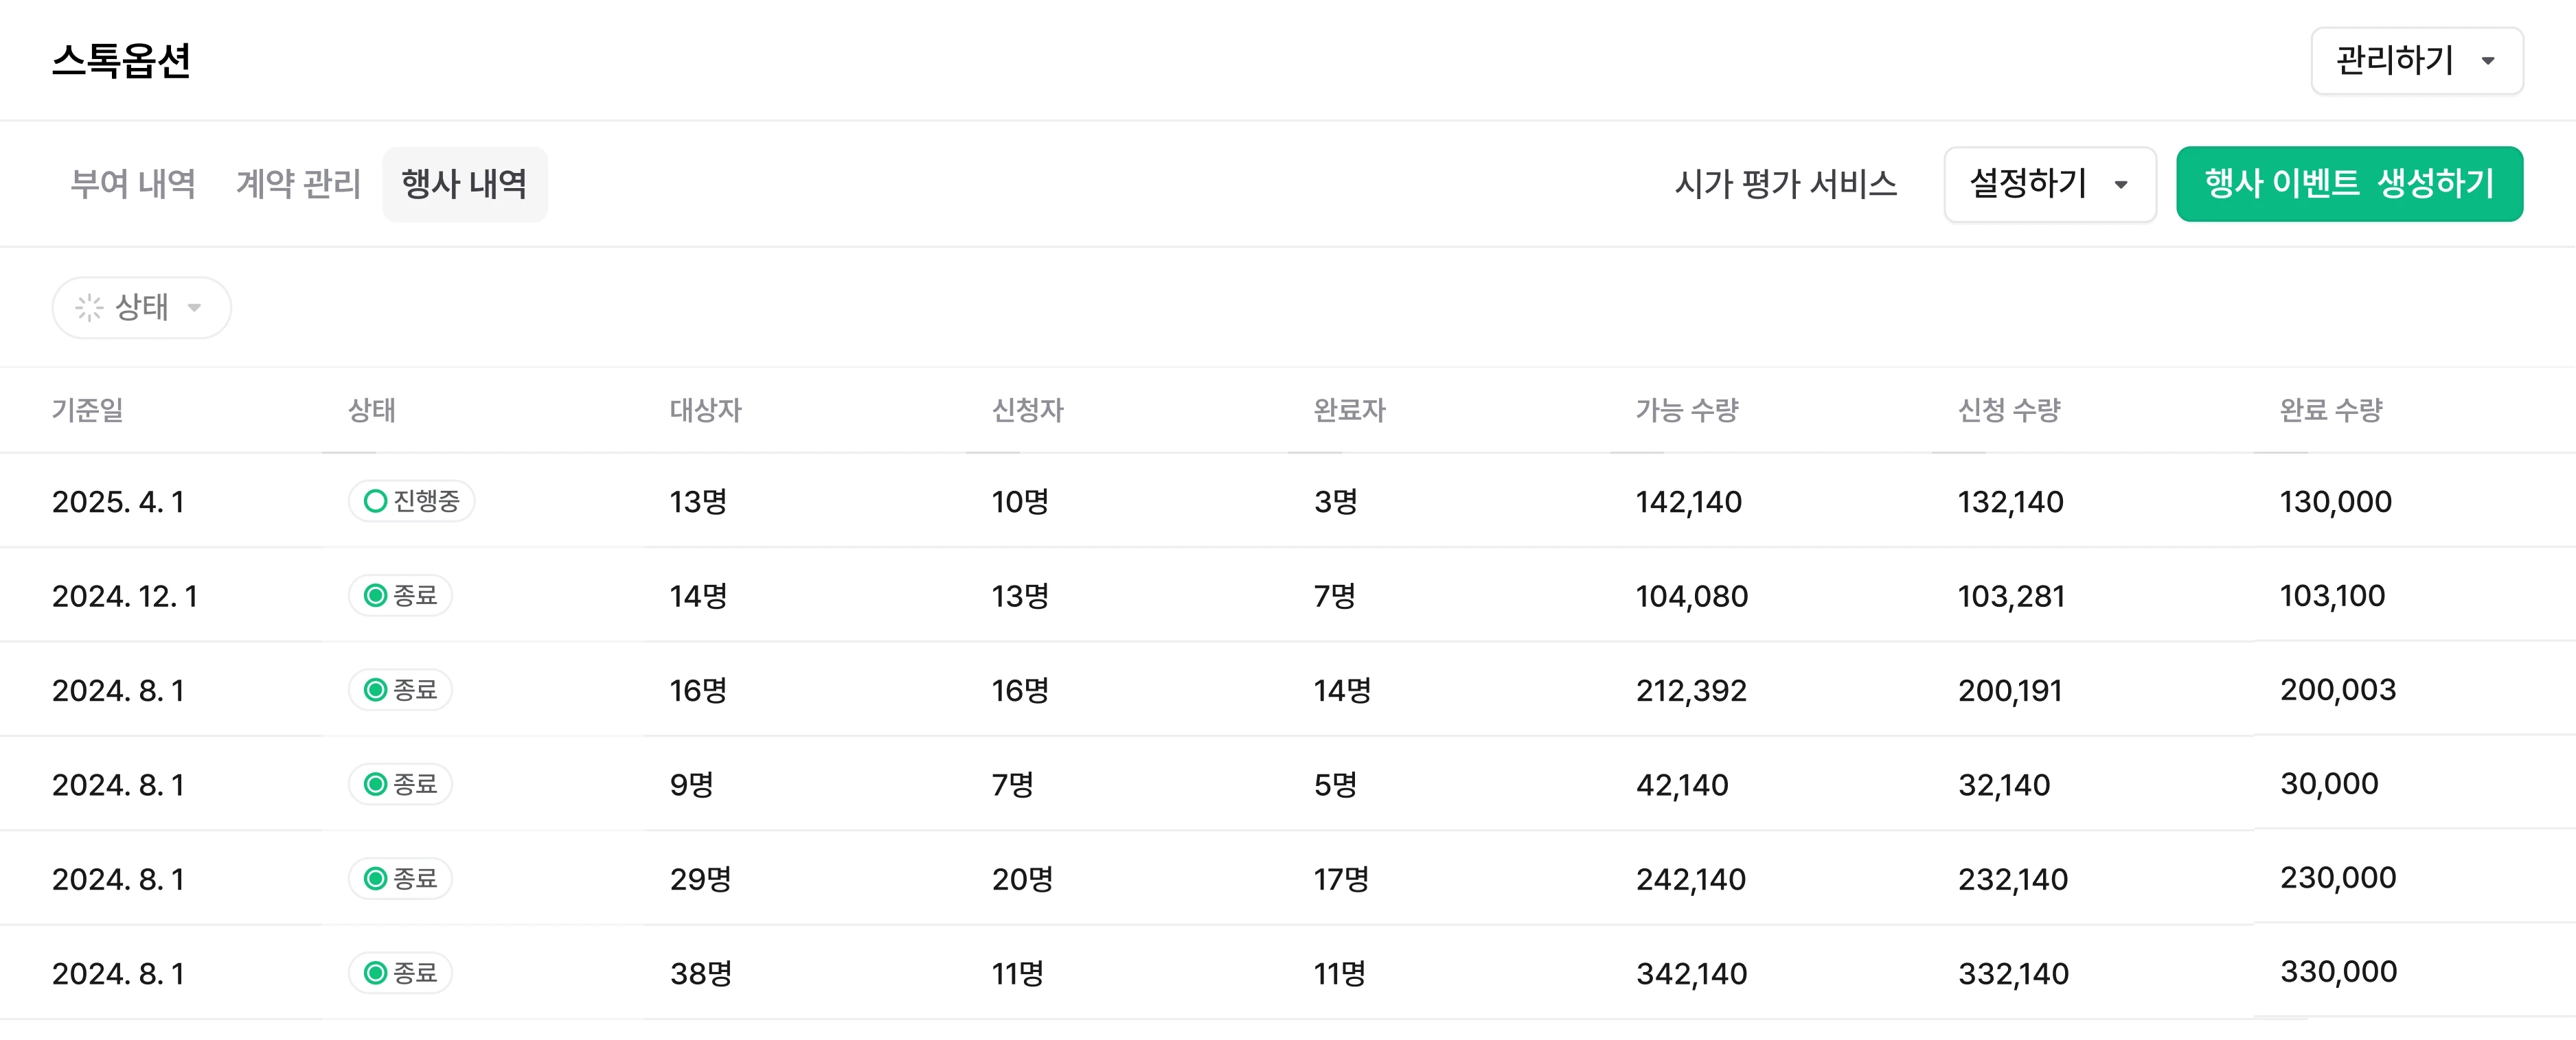The image size is (2576, 1040).
Task: Click the green dot icon in the bottom 종료 badge
Action: 374,972
